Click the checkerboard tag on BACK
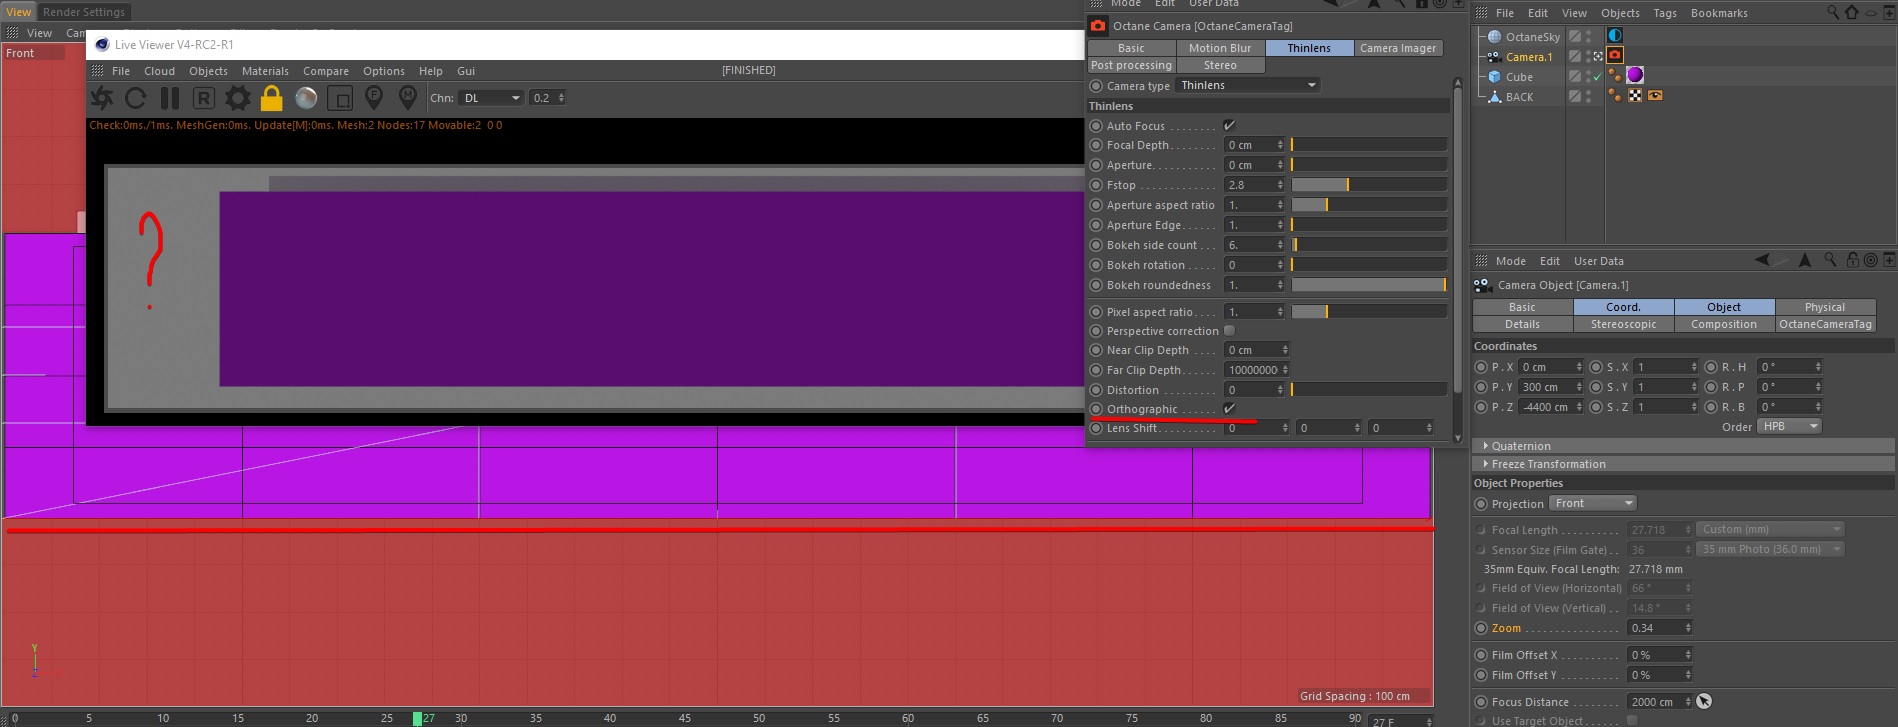 point(1635,96)
